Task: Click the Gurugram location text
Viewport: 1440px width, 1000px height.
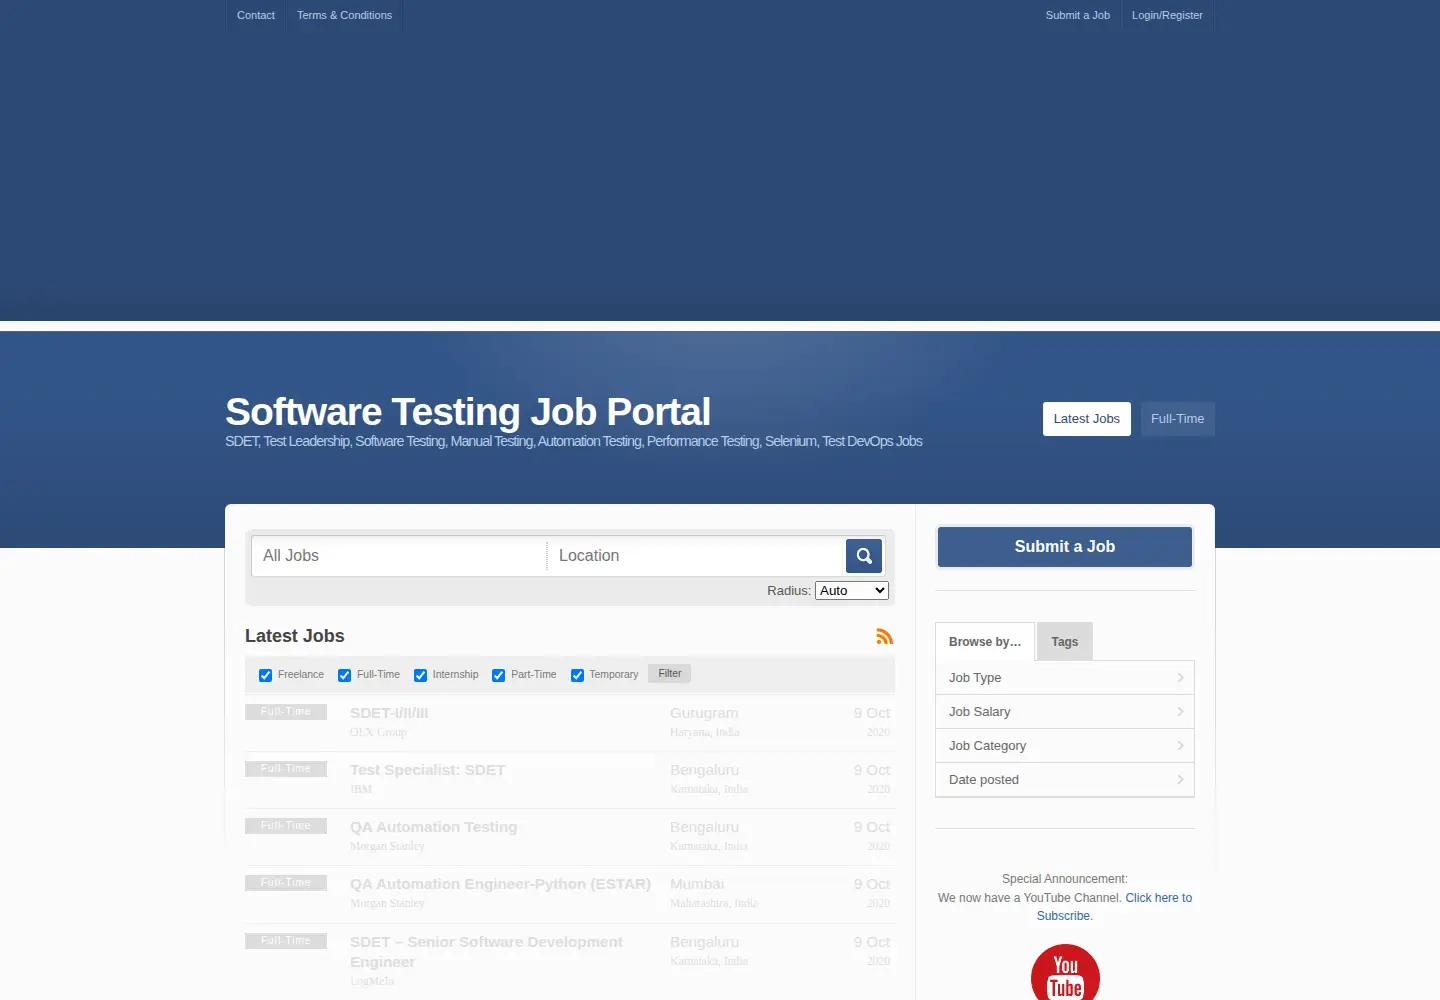Action: click(704, 713)
